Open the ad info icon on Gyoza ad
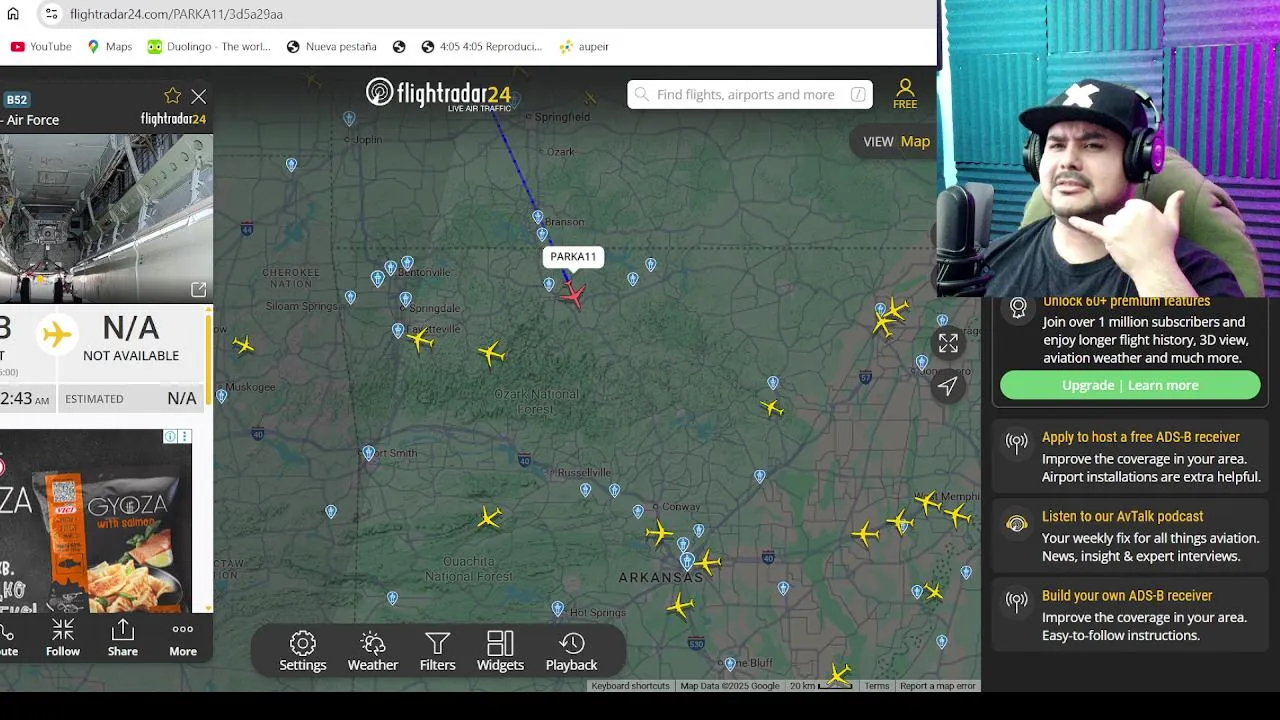 pyautogui.click(x=170, y=437)
